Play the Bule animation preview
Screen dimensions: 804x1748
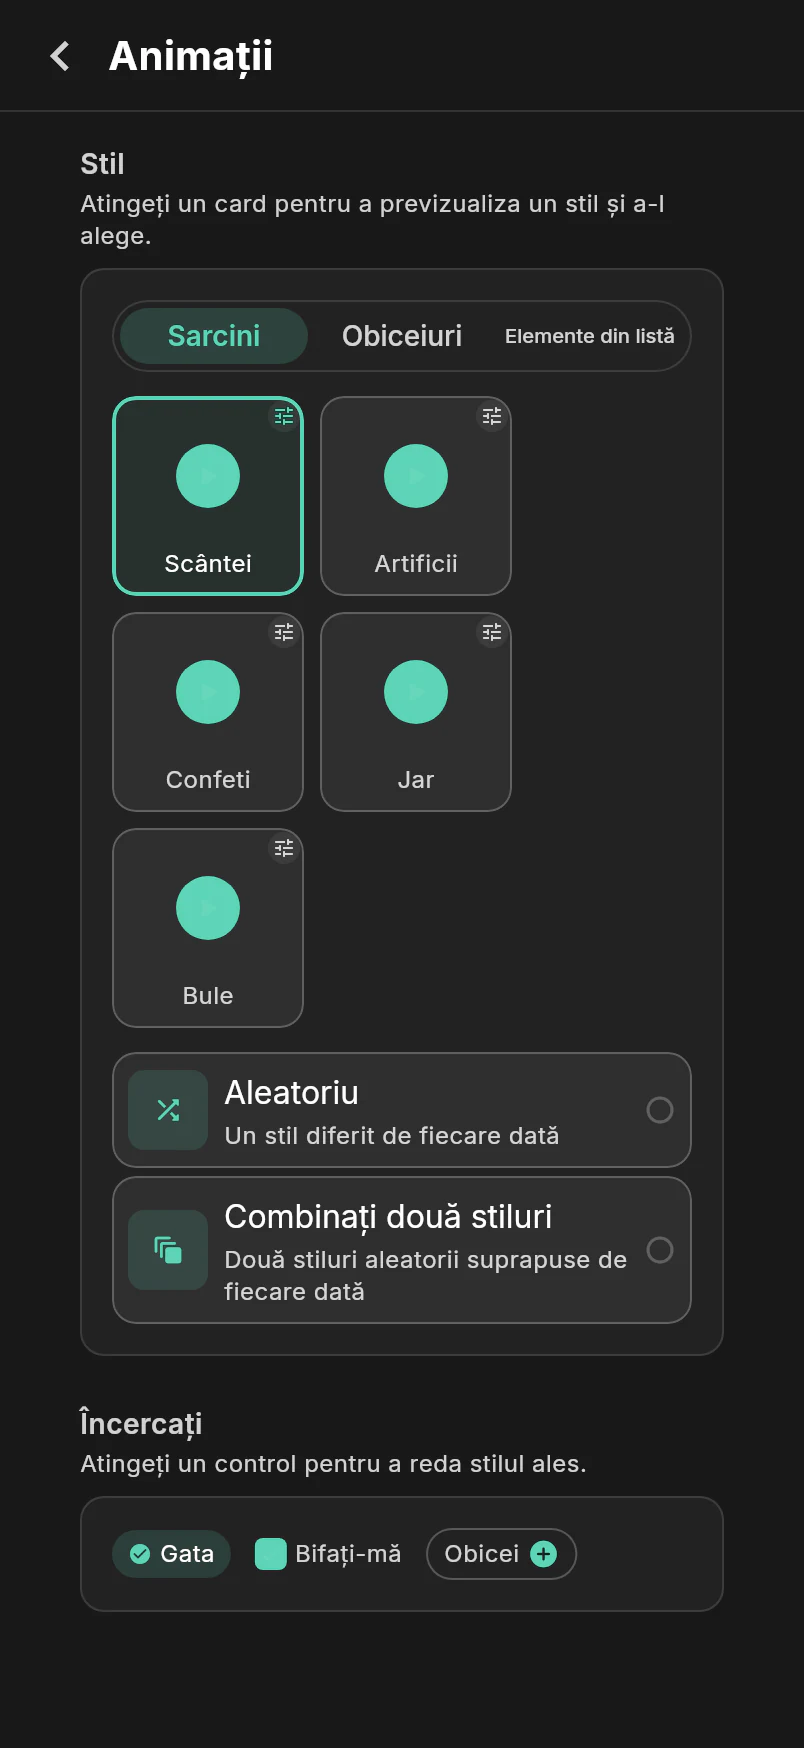tap(208, 908)
